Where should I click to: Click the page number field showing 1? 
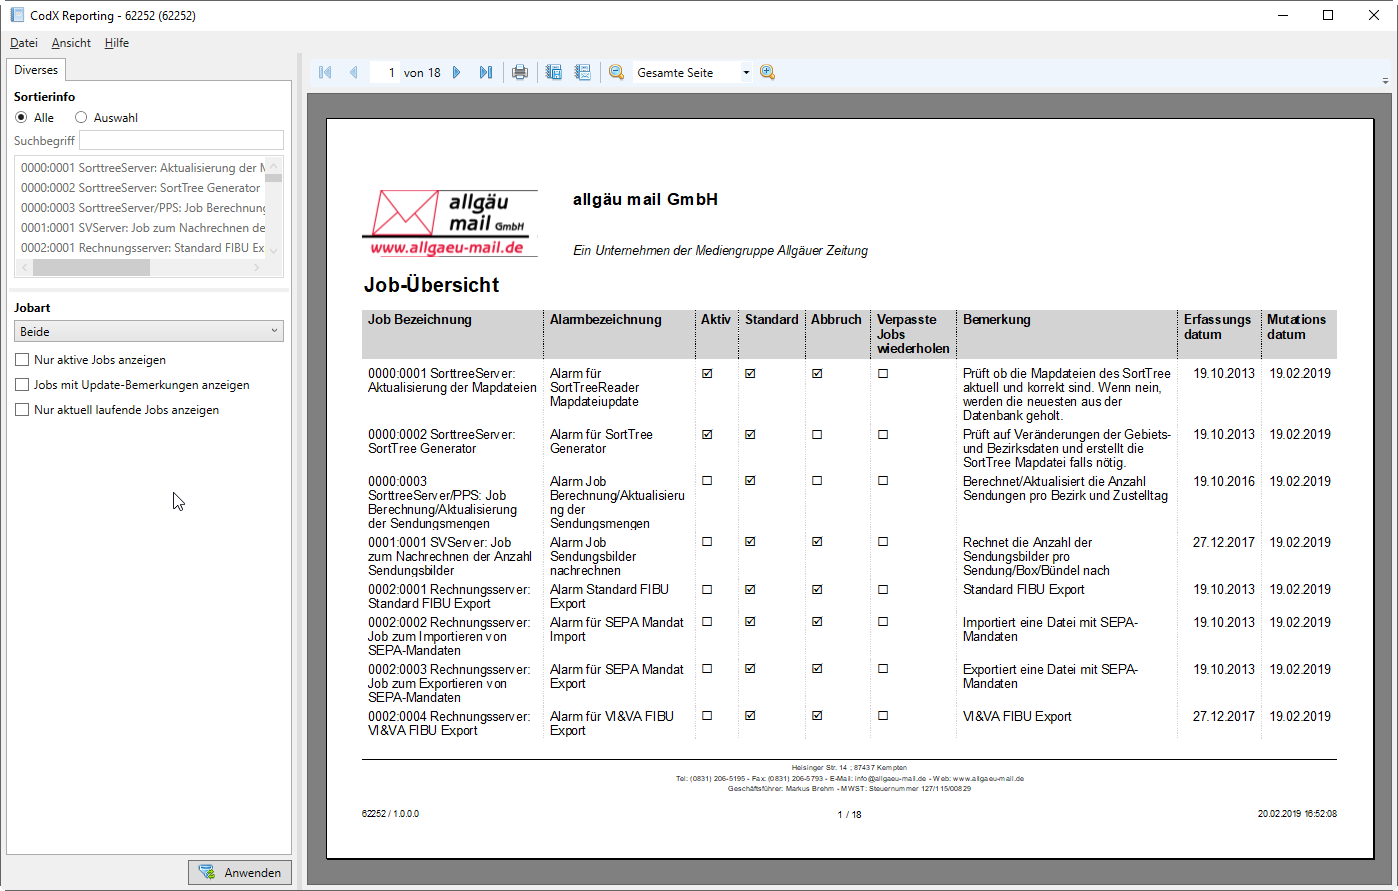coord(384,72)
